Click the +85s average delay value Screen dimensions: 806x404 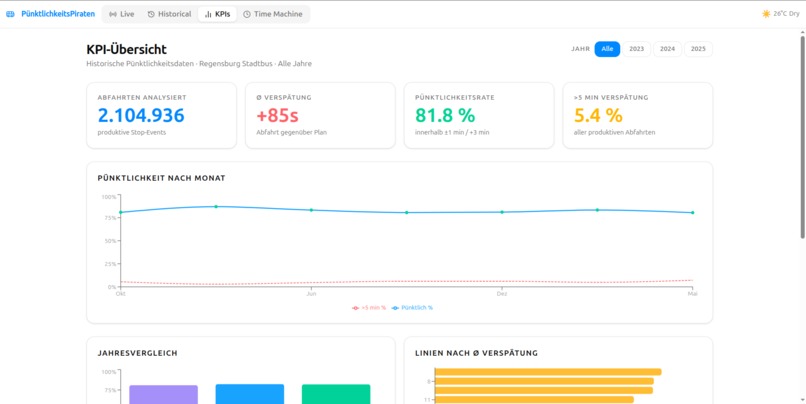click(277, 115)
